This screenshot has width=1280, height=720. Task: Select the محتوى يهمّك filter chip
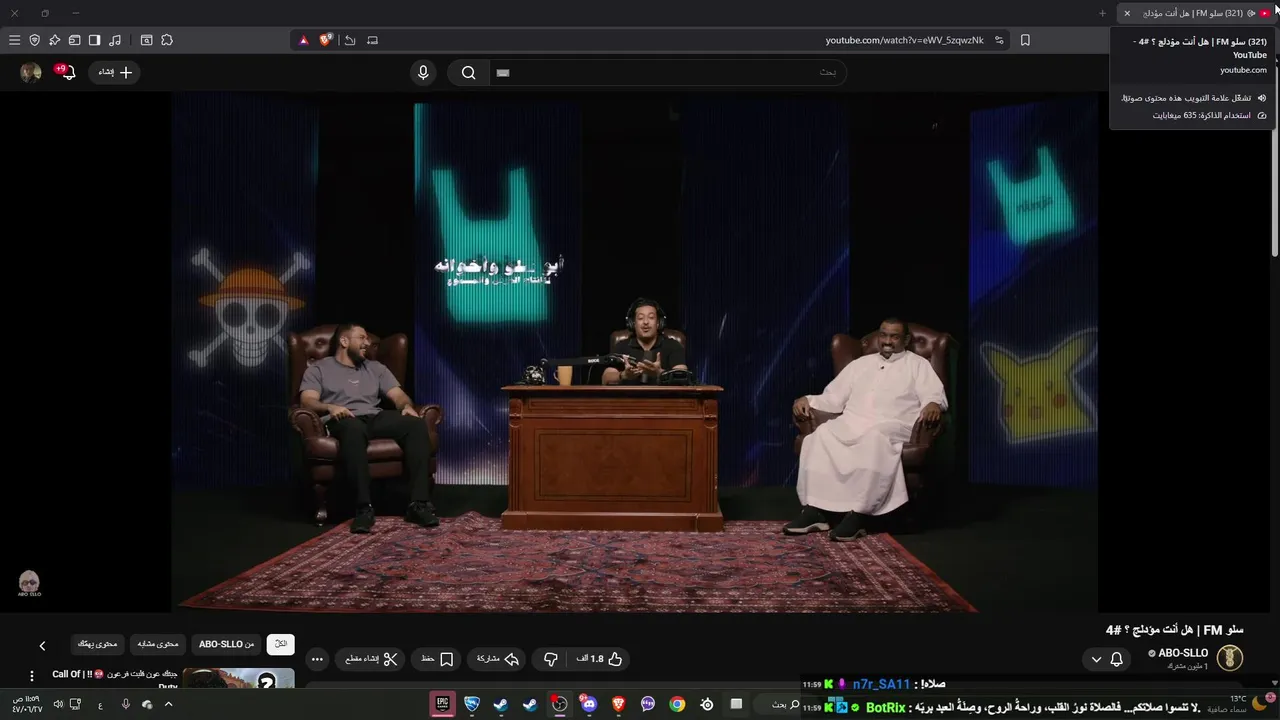click(x=98, y=644)
